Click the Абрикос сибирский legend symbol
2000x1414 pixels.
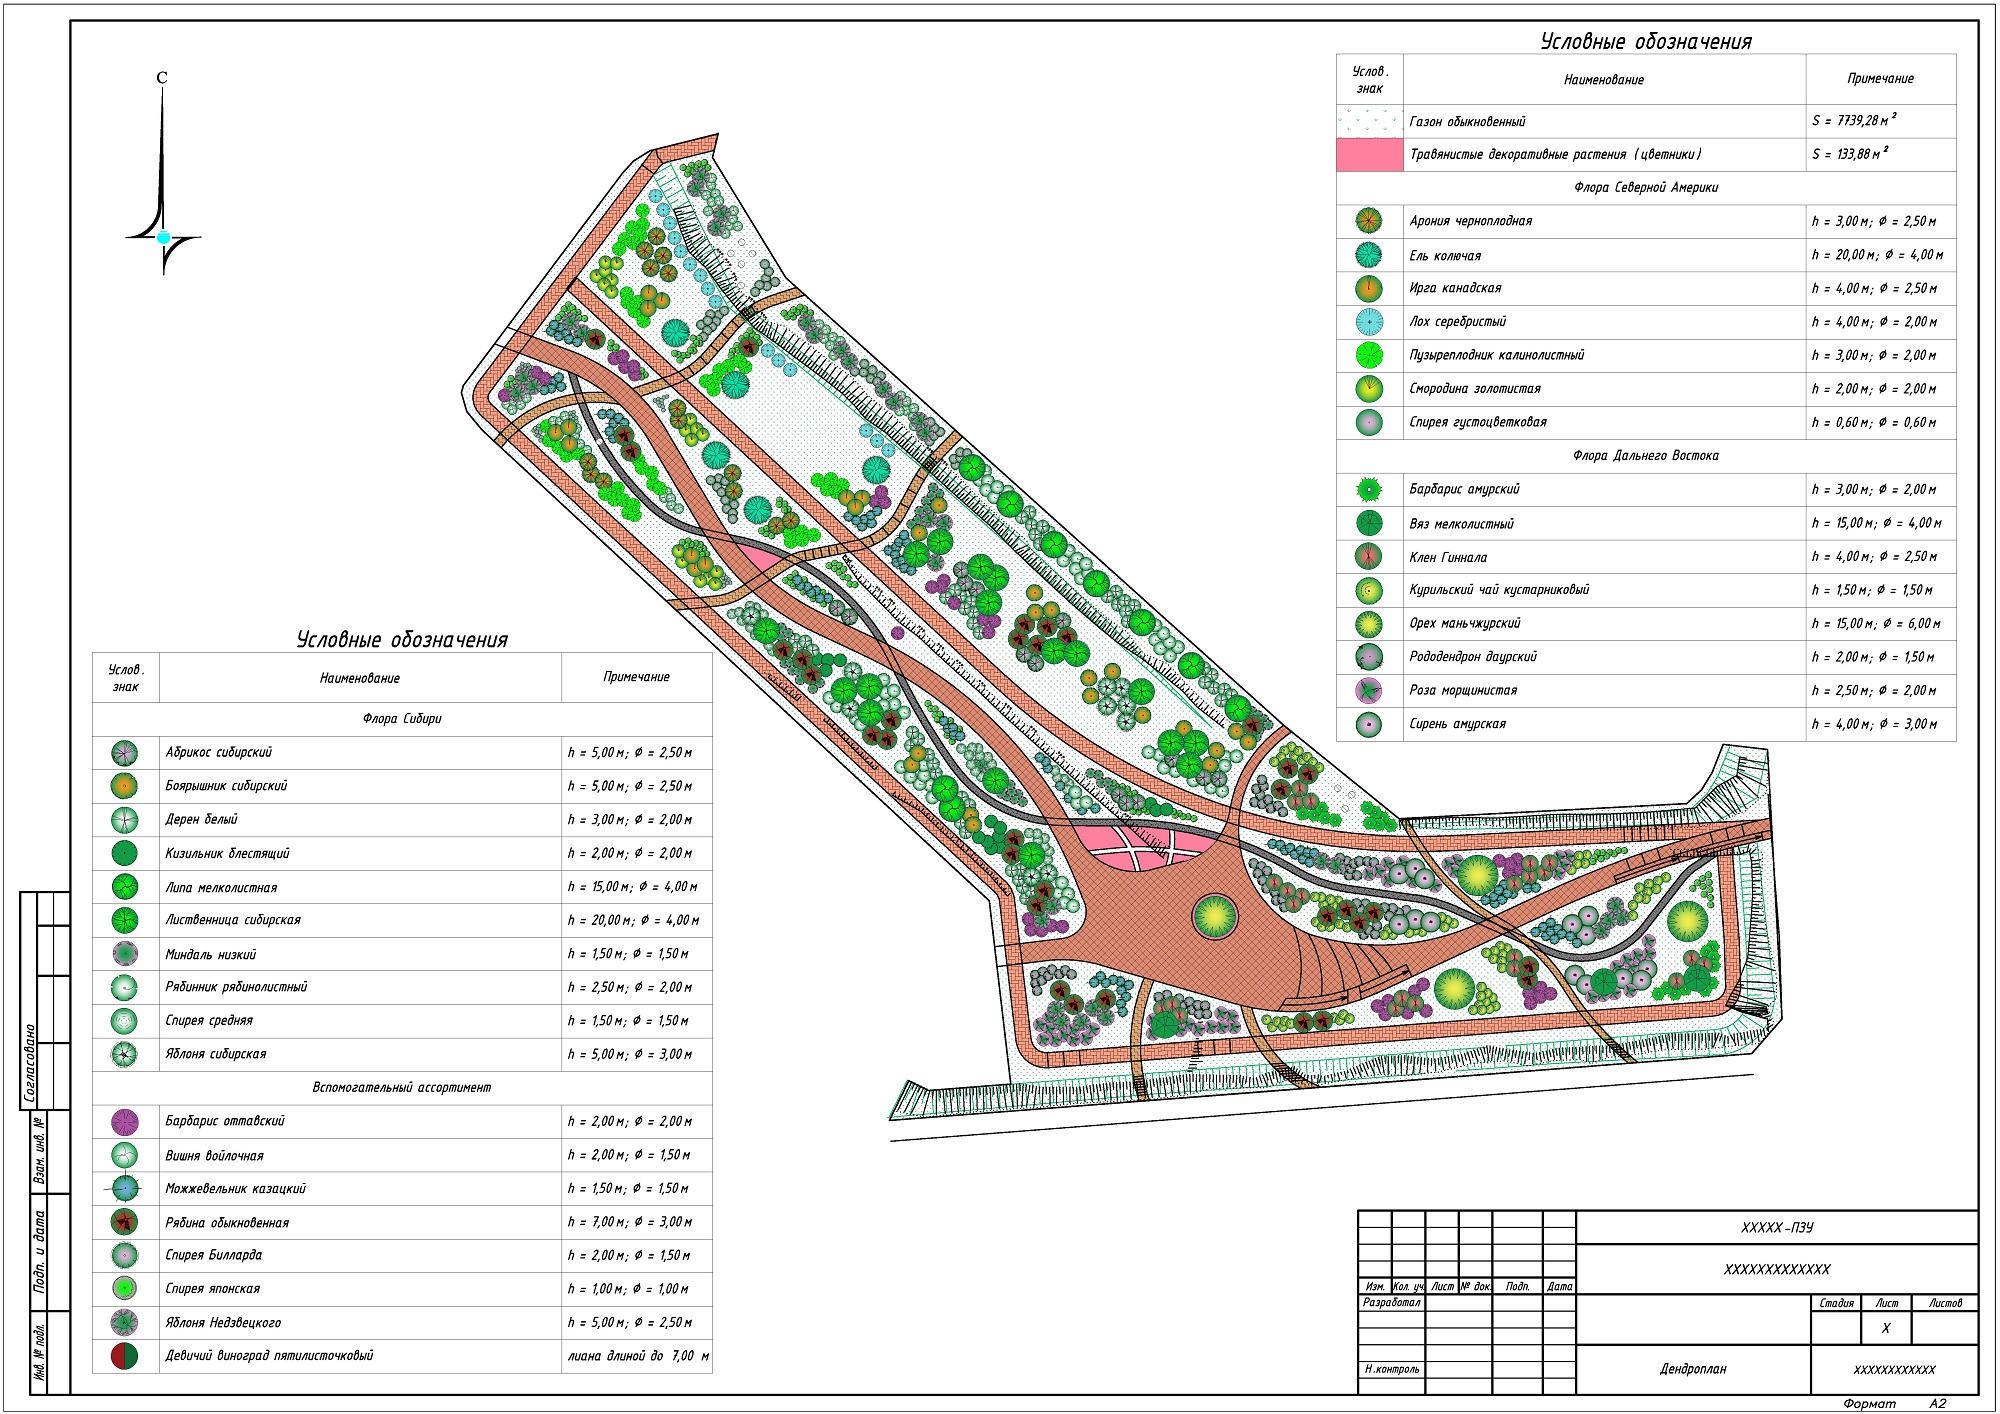[124, 753]
